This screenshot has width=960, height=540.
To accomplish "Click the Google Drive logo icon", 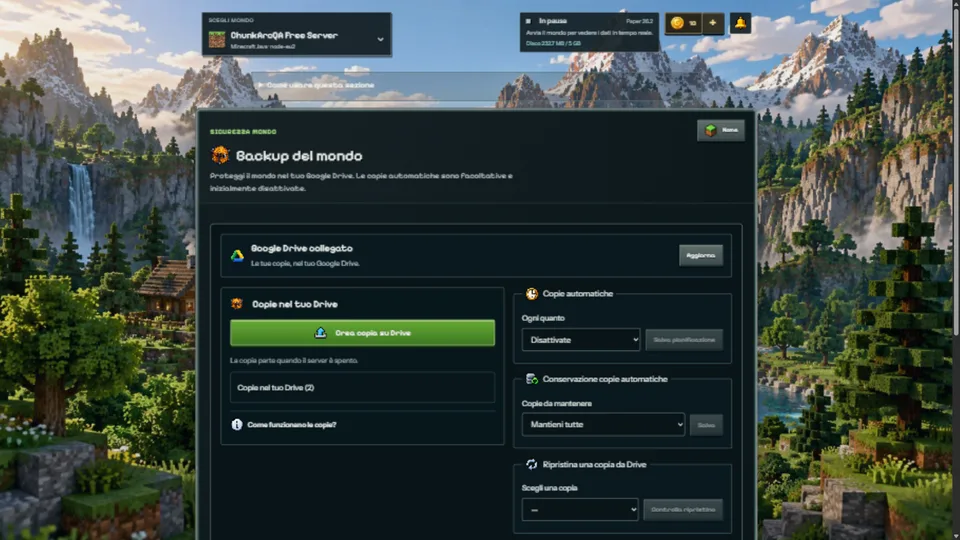I will pyautogui.click(x=237, y=256).
